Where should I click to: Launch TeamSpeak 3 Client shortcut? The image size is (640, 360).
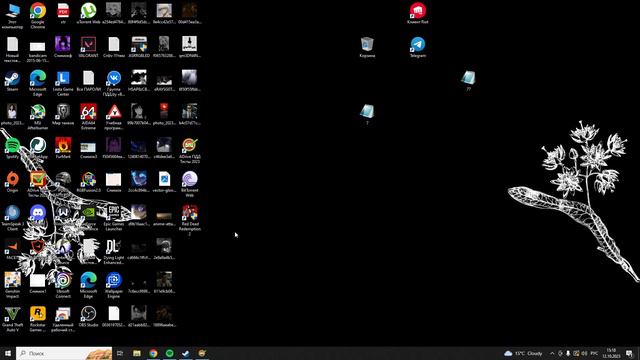(x=12, y=217)
